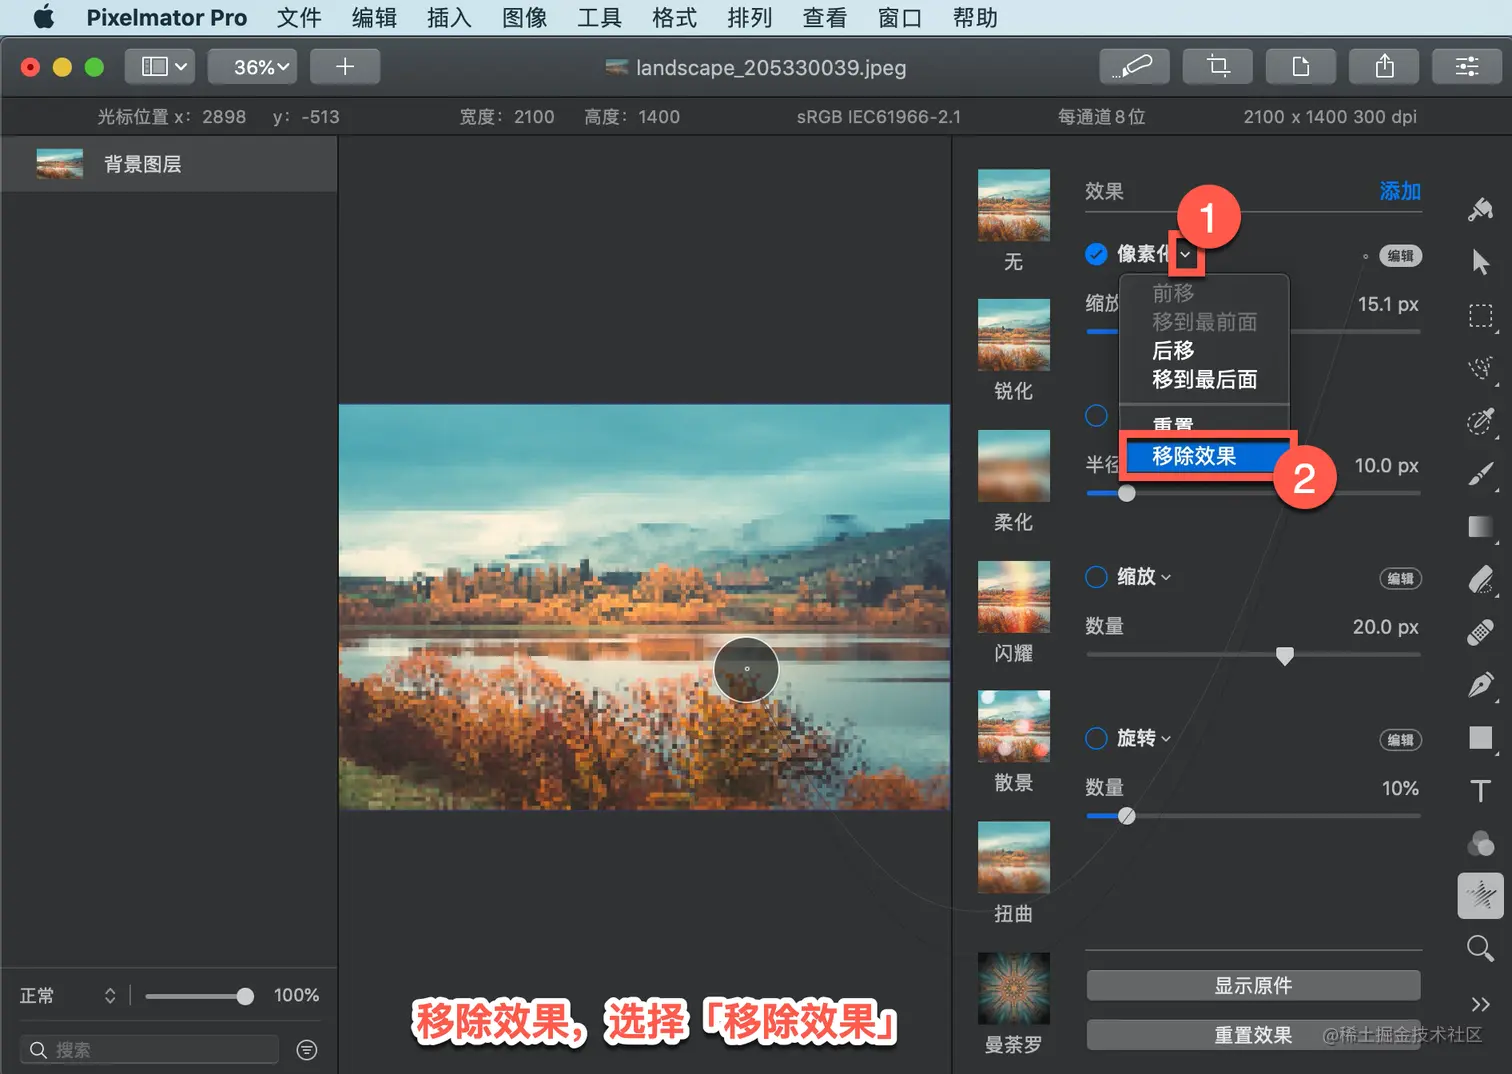Select the Pen tool
The height and width of the screenshot is (1074, 1512).
pos(1481,685)
